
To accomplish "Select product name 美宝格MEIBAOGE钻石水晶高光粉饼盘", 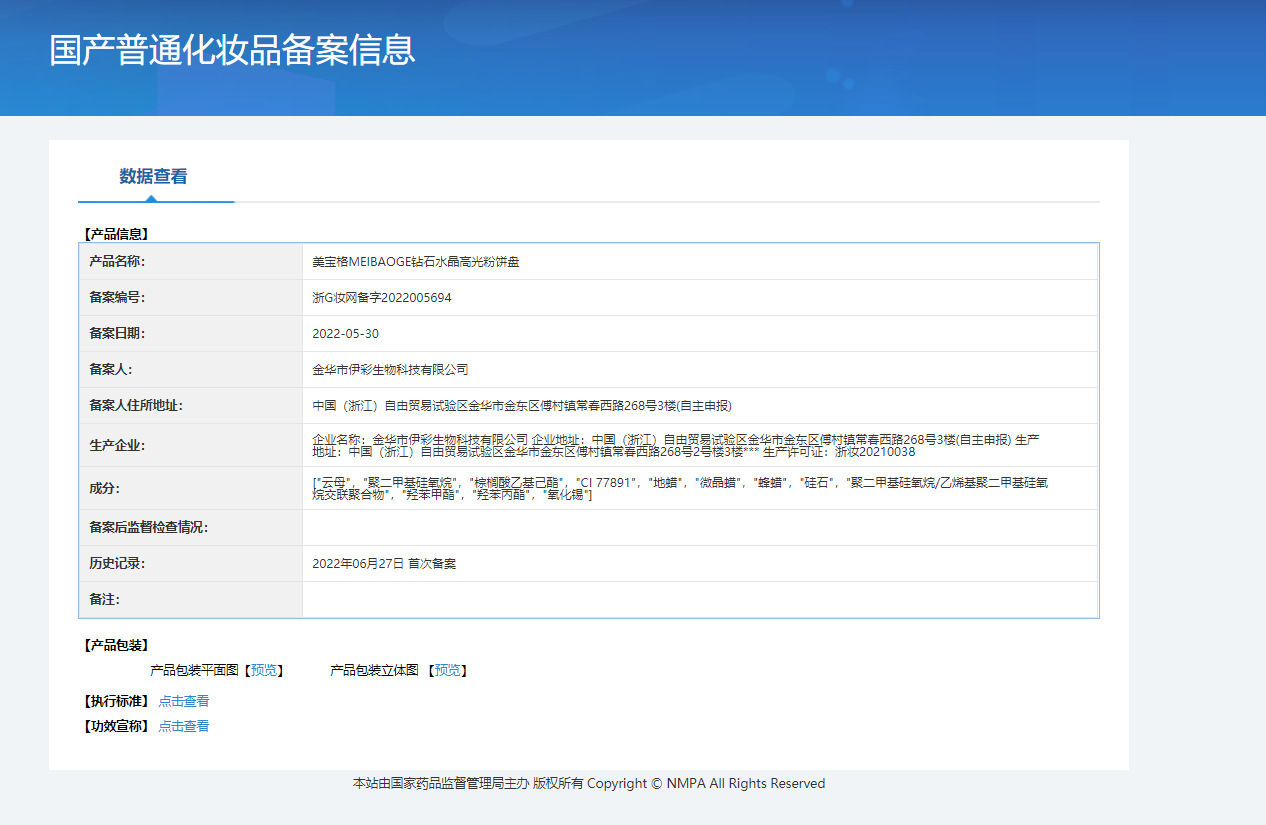I will 416,262.
